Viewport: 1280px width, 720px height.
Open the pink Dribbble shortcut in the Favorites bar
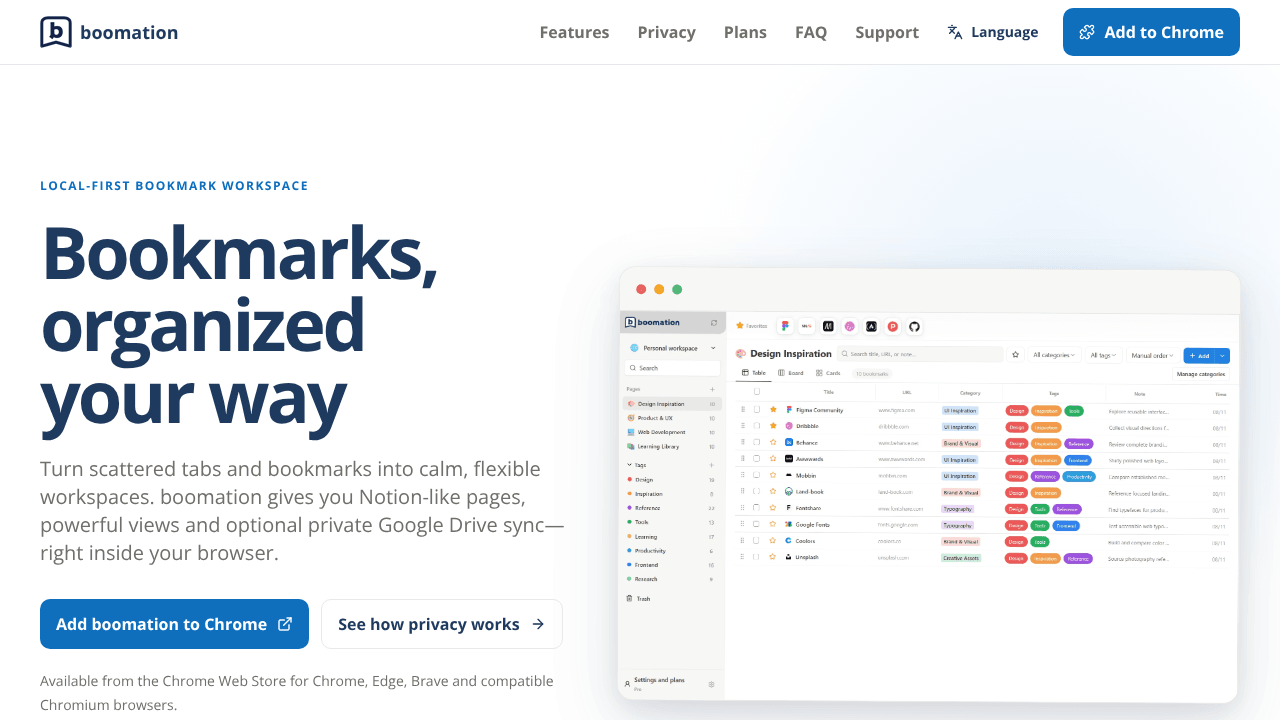click(x=849, y=326)
